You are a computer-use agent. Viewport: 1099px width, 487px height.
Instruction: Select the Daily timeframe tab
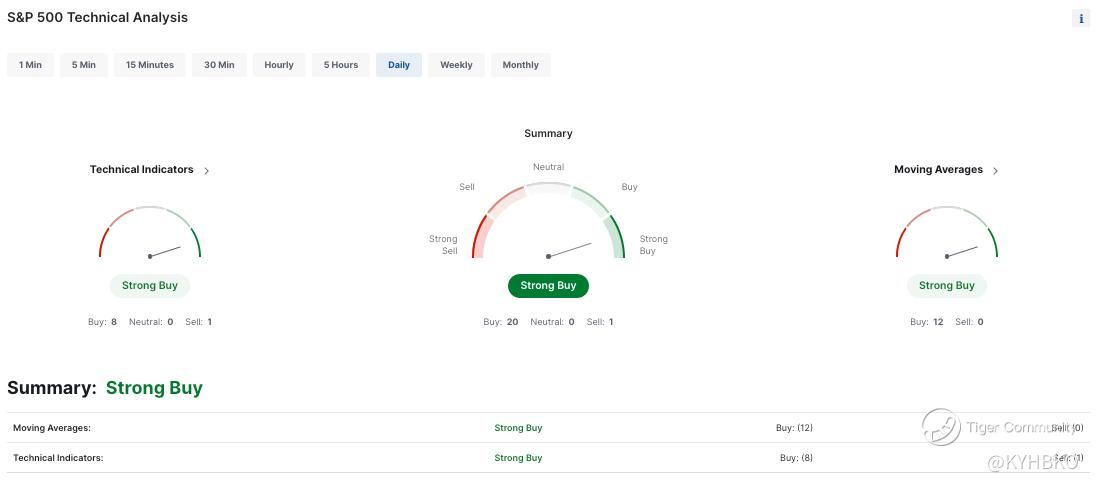399,64
